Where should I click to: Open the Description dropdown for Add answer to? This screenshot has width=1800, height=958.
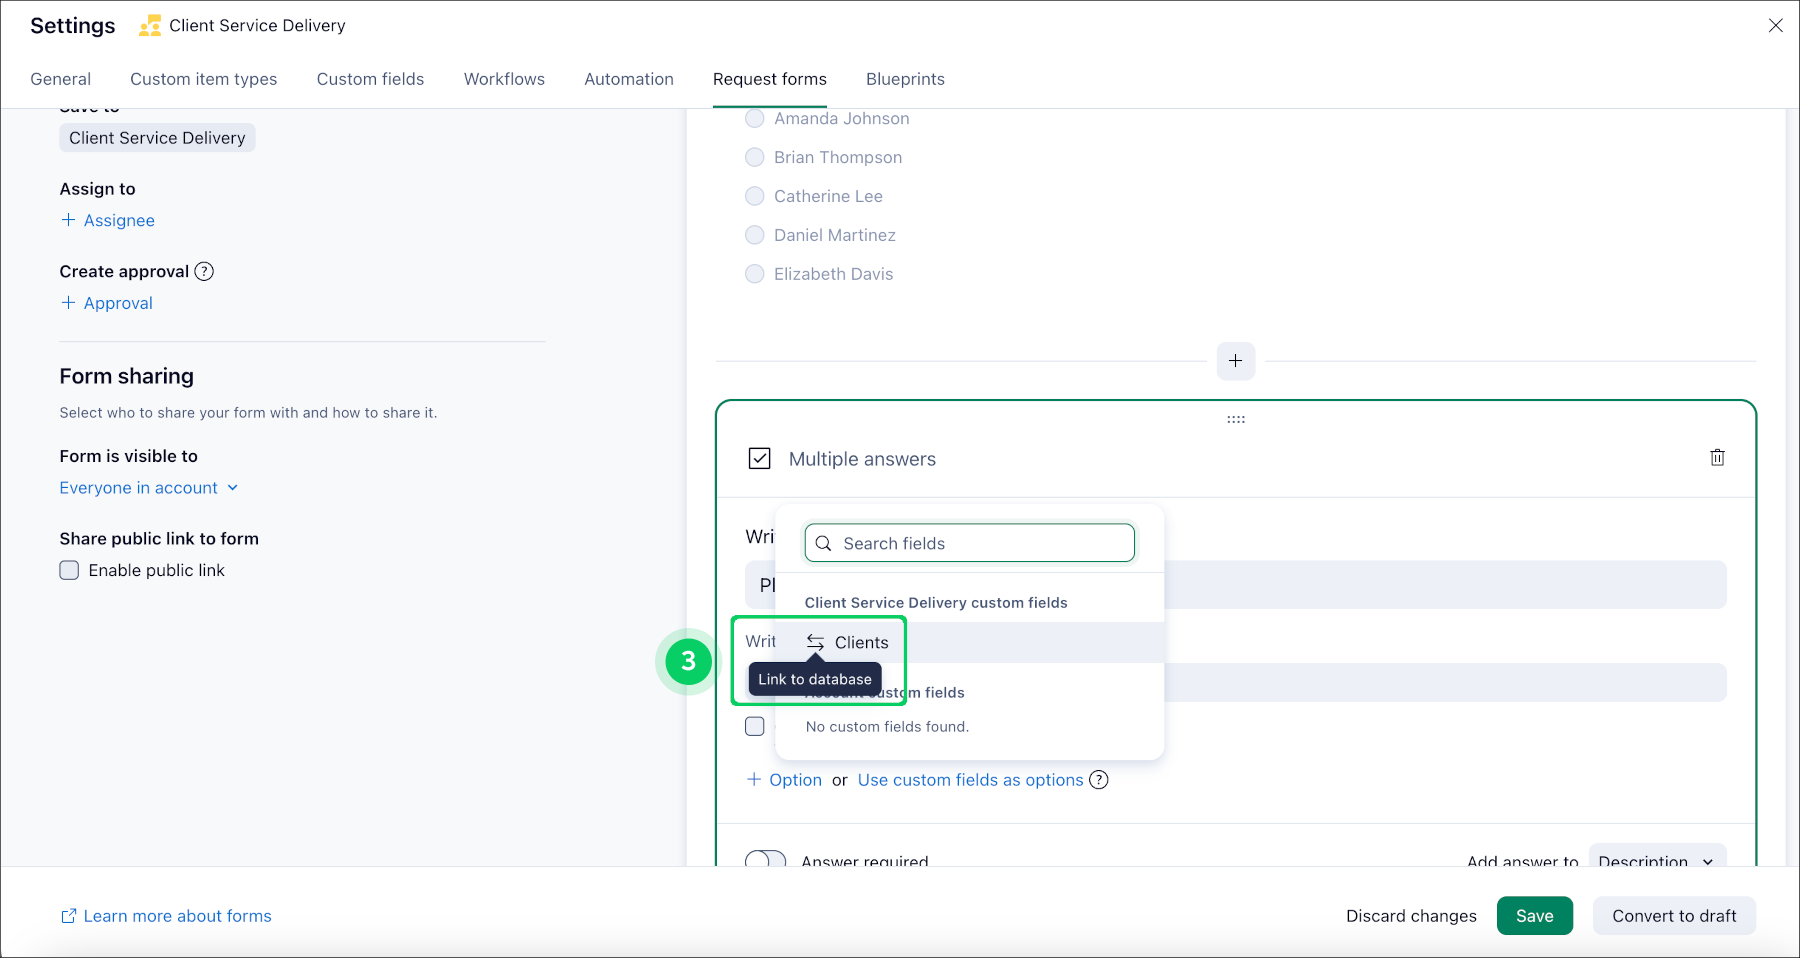pos(1657,861)
